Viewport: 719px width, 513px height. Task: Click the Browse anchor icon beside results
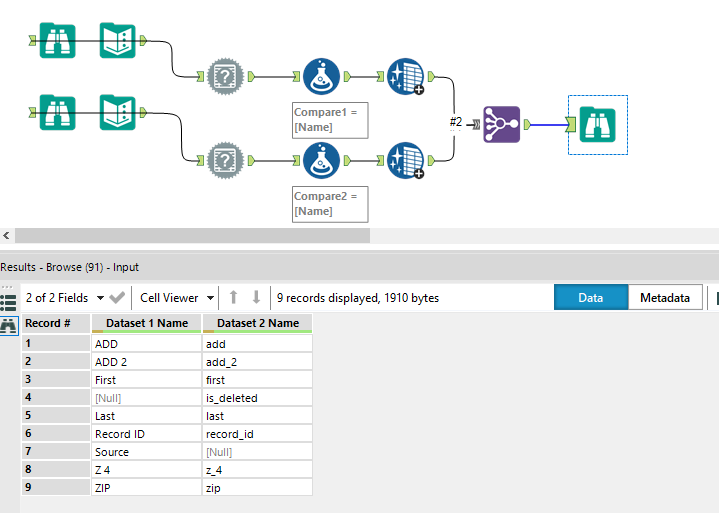point(8,325)
